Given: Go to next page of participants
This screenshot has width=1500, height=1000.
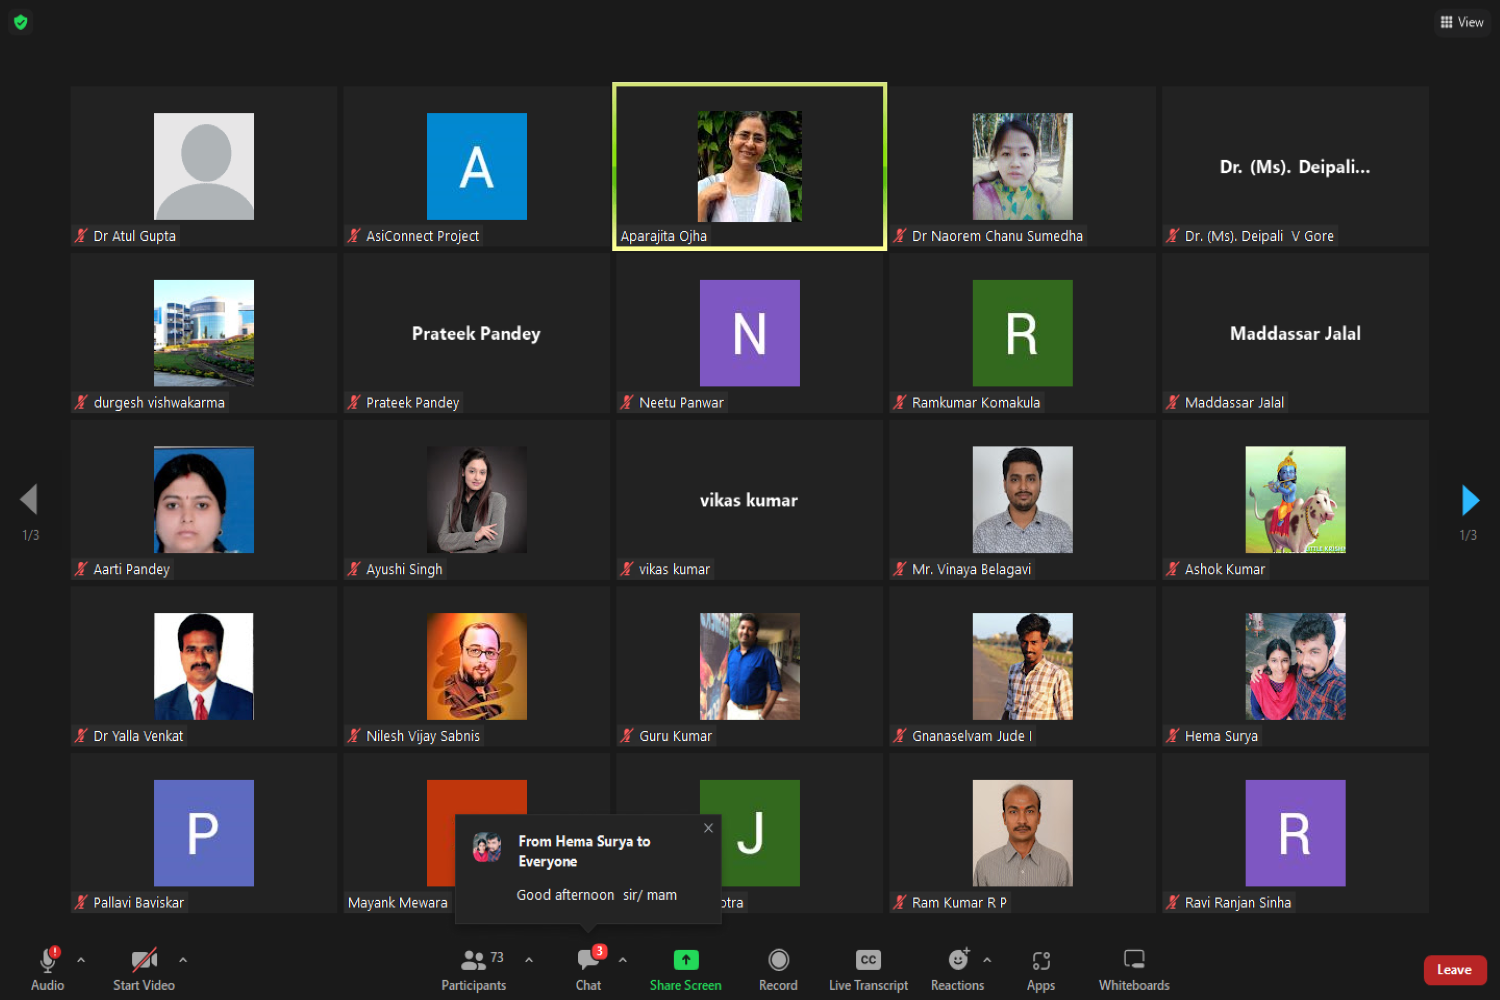Looking at the screenshot, I should (x=1469, y=500).
